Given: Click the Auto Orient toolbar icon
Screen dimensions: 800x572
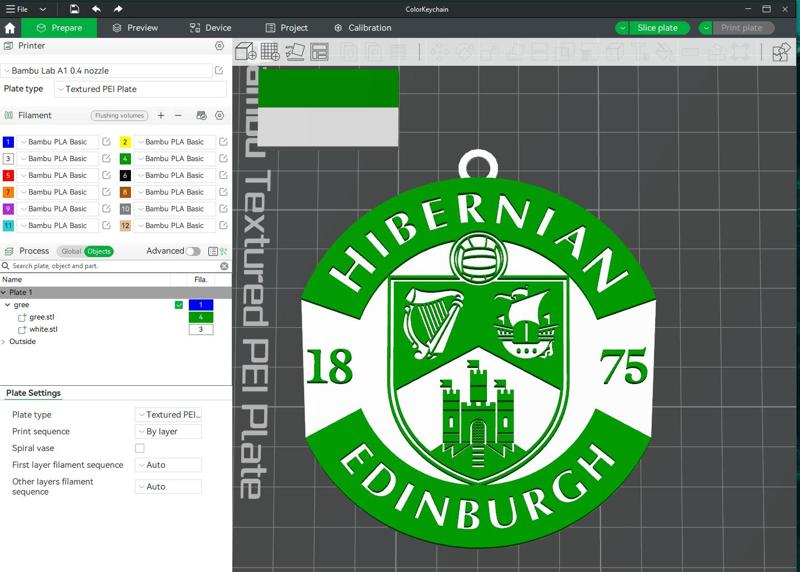Looking at the screenshot, I should (295, 52).
